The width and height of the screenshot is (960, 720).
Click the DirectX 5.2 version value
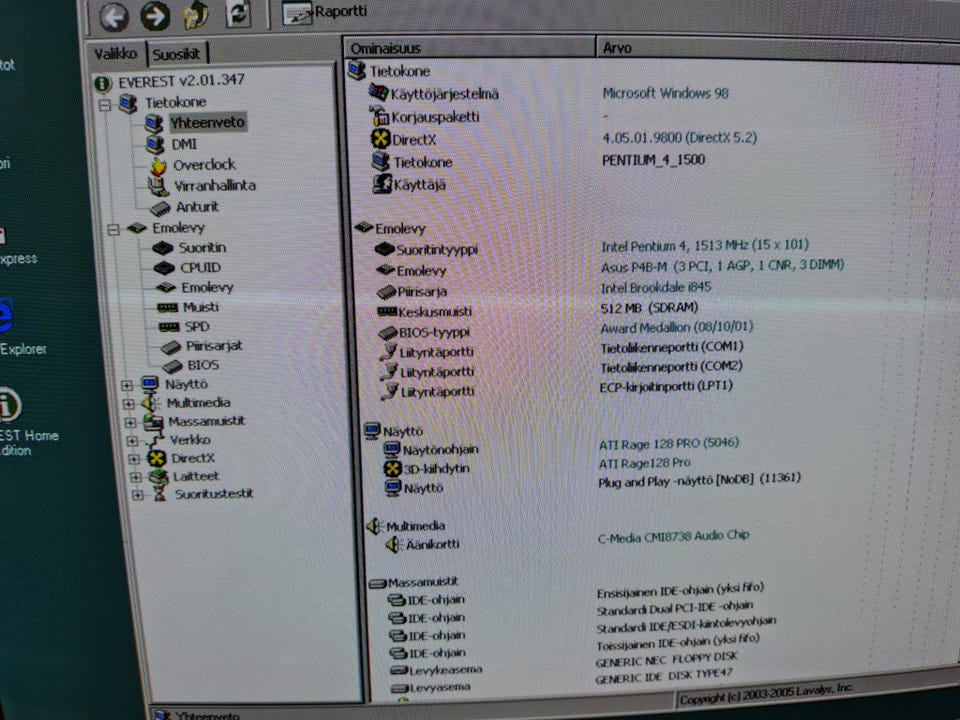tap(680, 138)
